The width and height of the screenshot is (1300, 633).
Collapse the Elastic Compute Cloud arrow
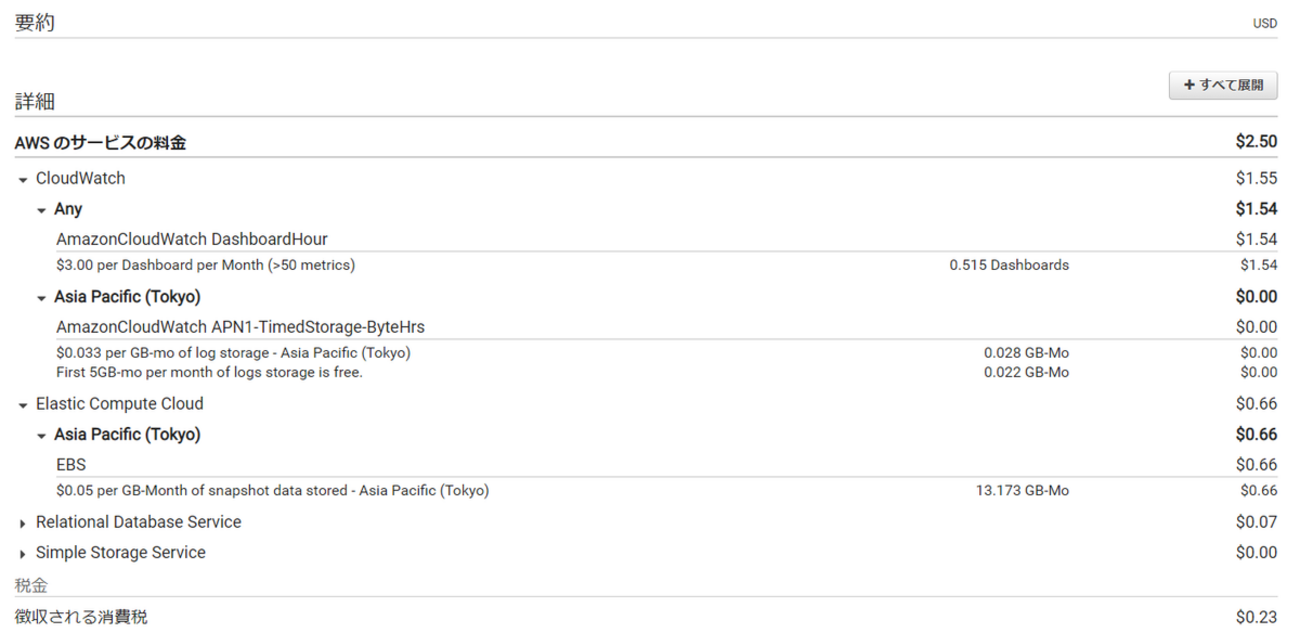pos(23,405)
